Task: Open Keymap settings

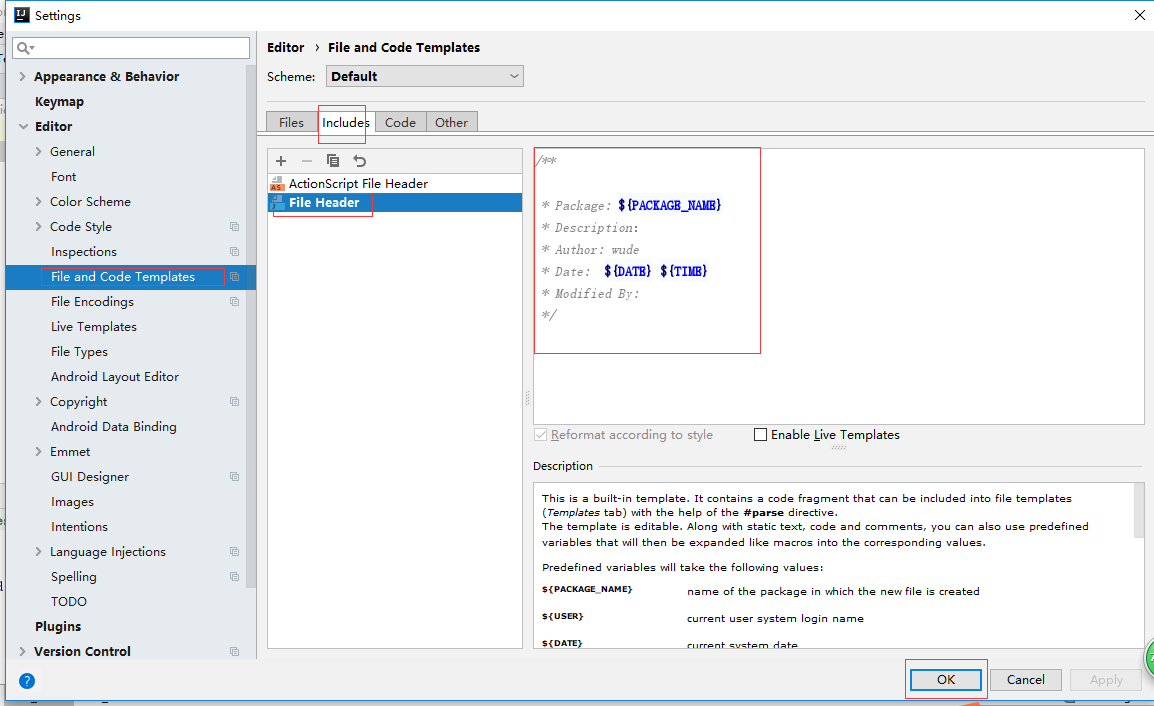Action: coord(59,102)
